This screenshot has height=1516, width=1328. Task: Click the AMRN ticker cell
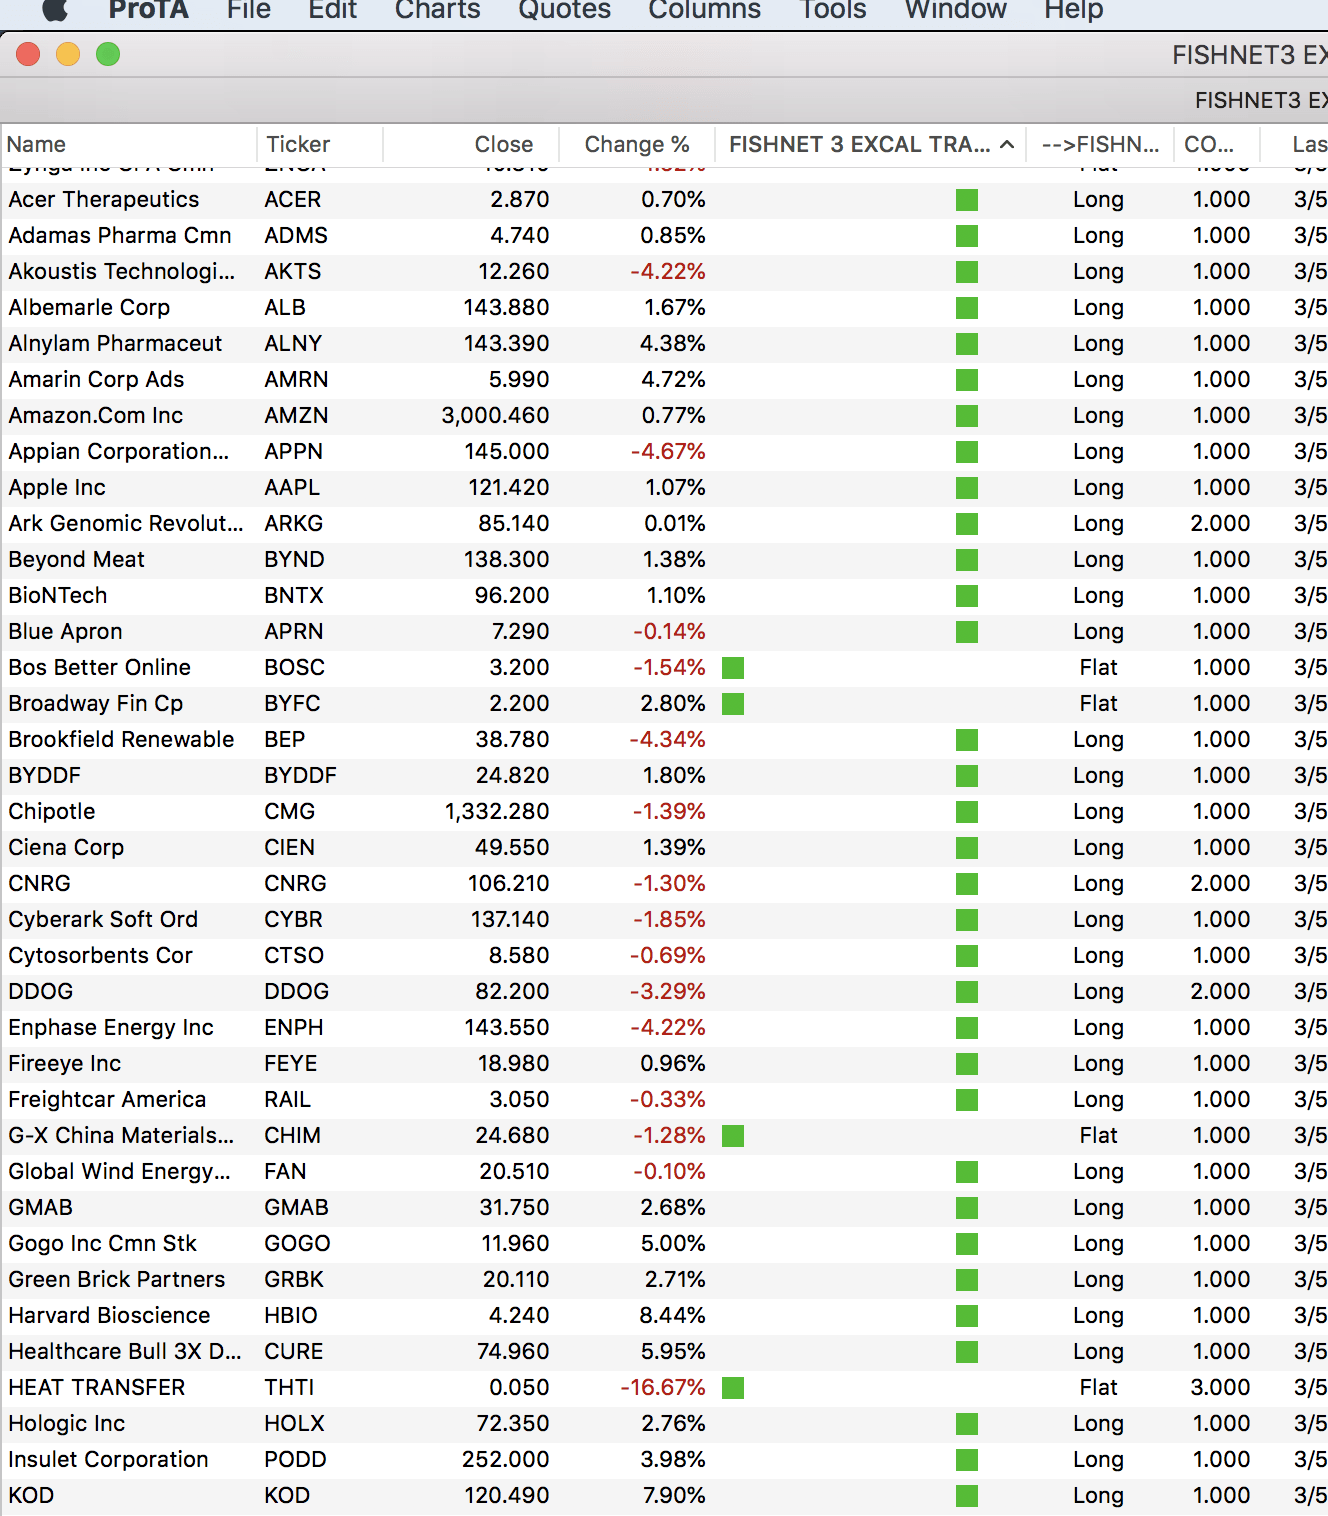coord(296,379)
